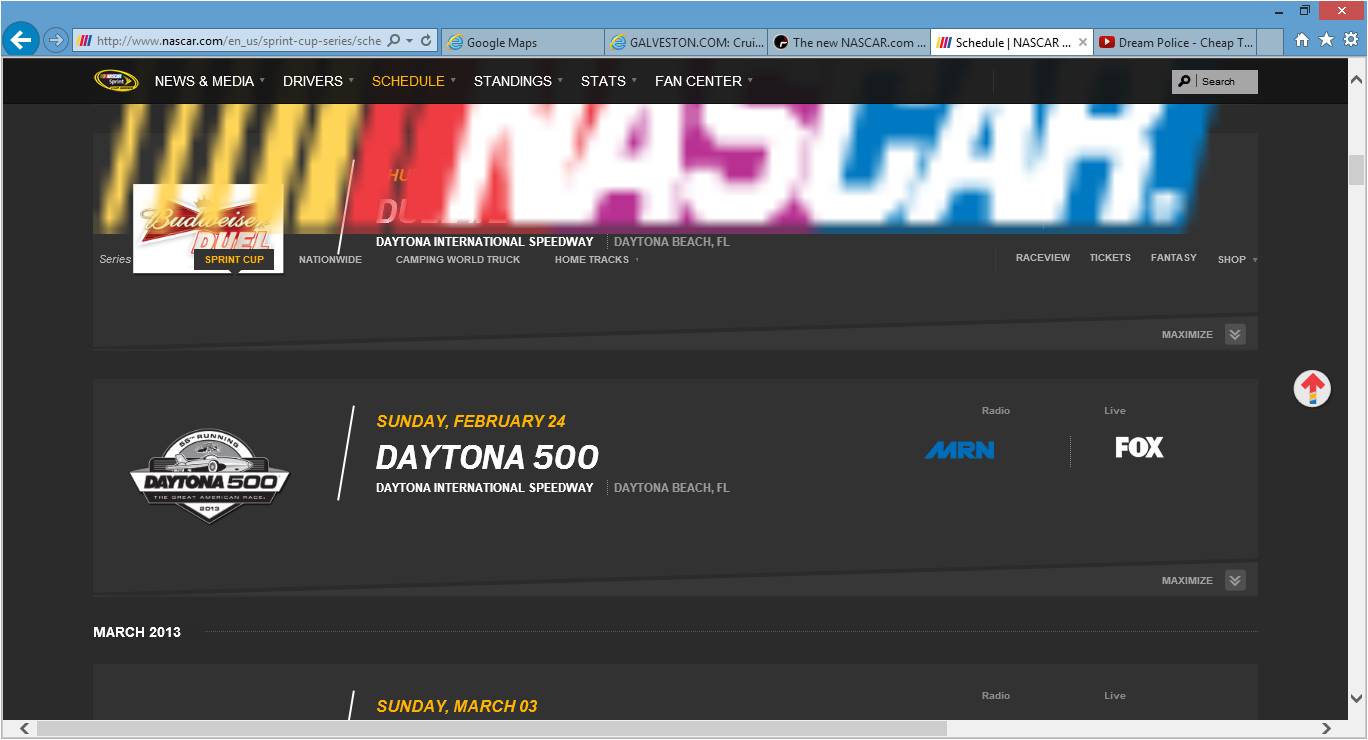
Task: Click NASCAR Sprint Cup logo icon
Action: (x=116, y=80)
